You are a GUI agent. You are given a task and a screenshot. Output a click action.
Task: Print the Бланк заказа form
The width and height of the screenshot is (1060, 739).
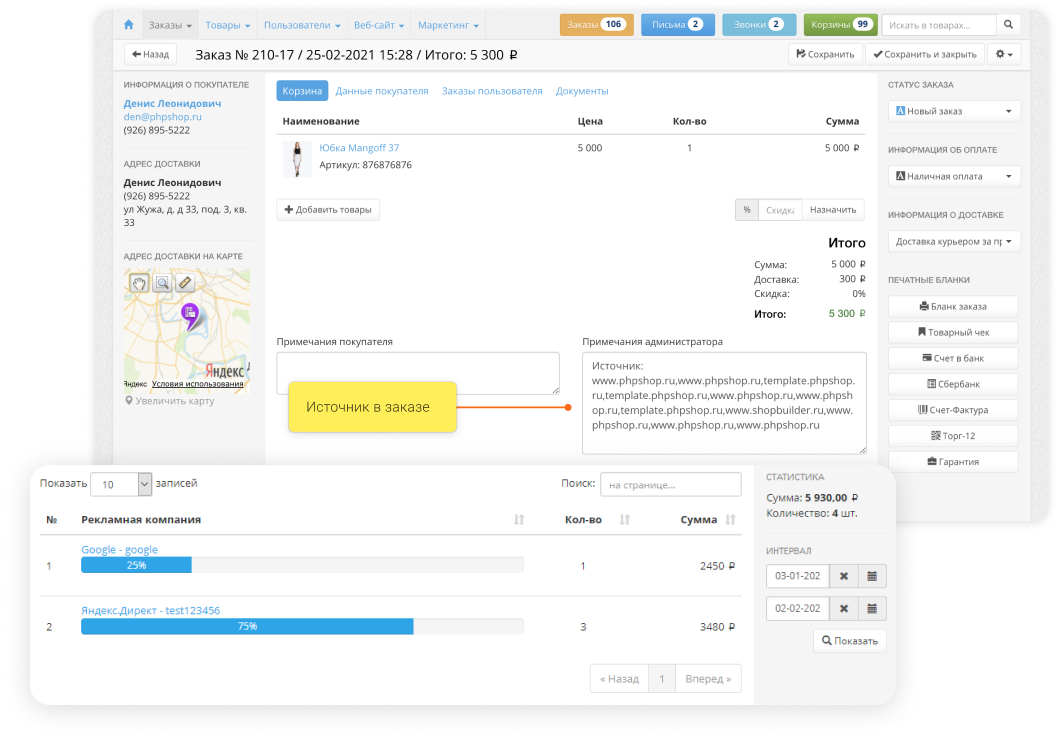pyautogui.click(x=953, y=306)
